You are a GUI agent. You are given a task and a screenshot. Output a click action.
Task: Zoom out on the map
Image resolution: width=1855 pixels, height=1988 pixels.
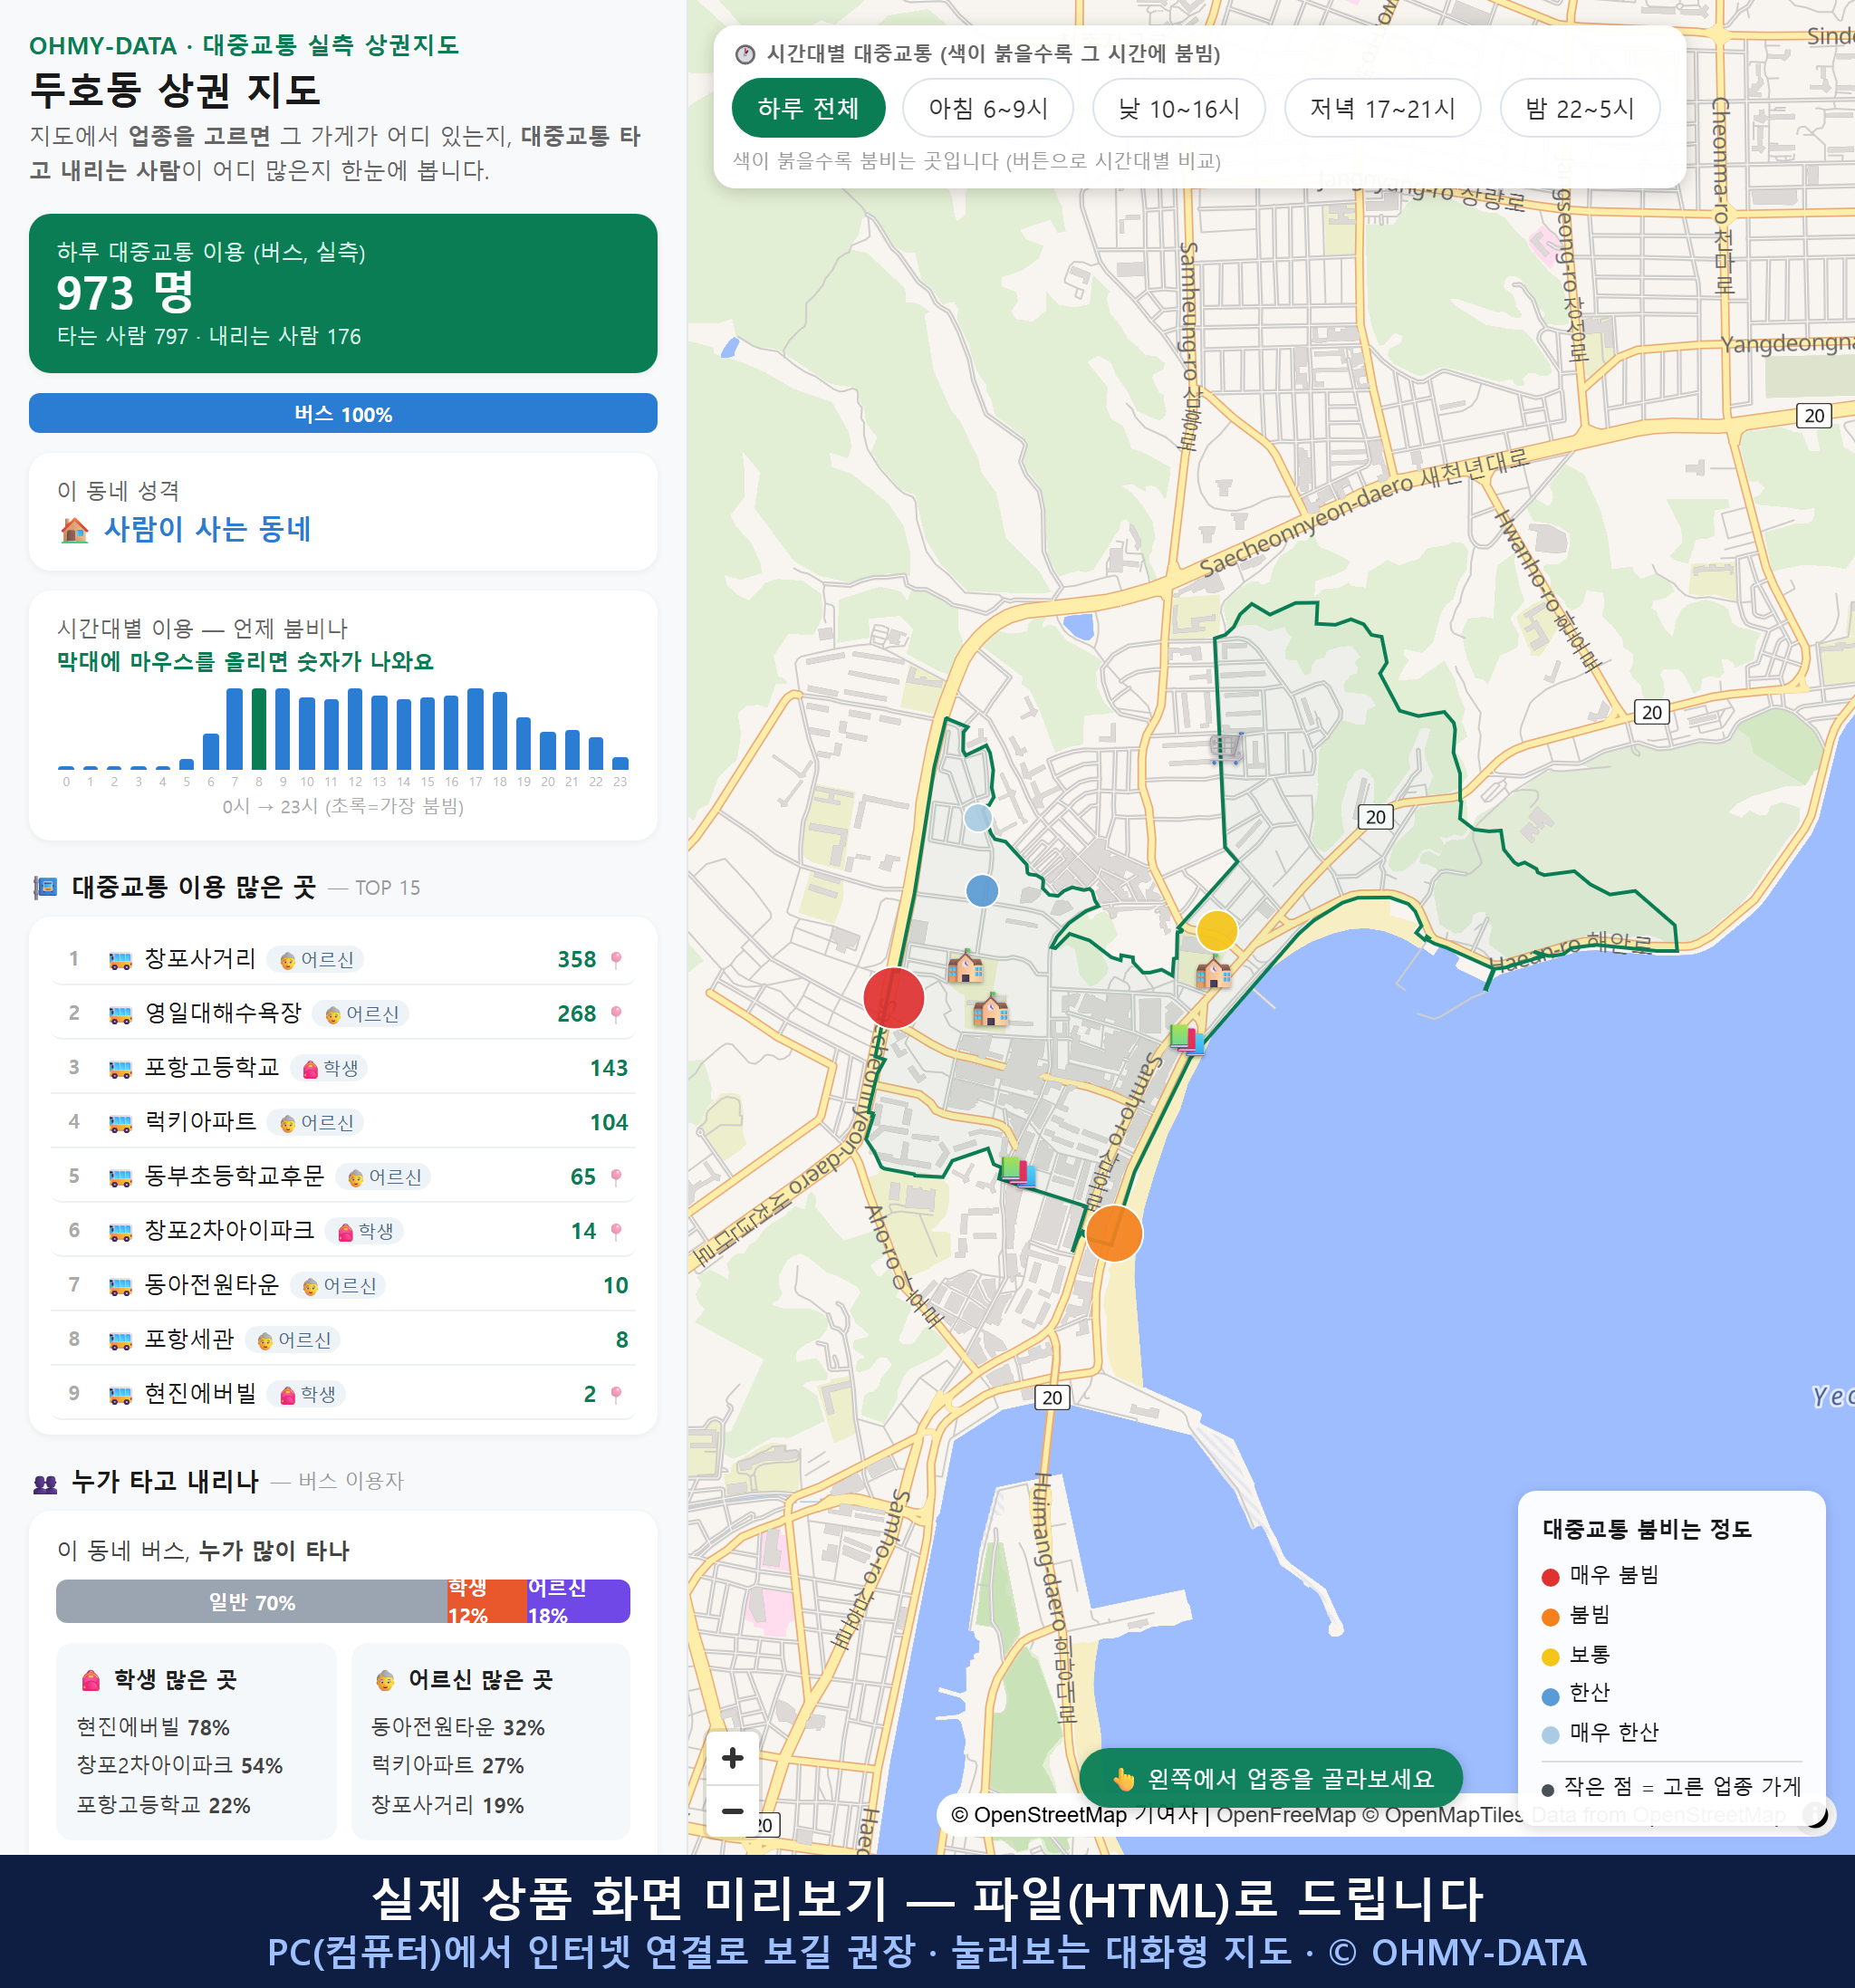(x=733, y=1811)
